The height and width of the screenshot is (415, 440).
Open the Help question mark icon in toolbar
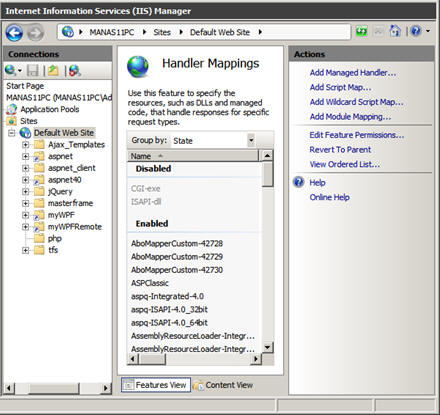click(416, 31)
